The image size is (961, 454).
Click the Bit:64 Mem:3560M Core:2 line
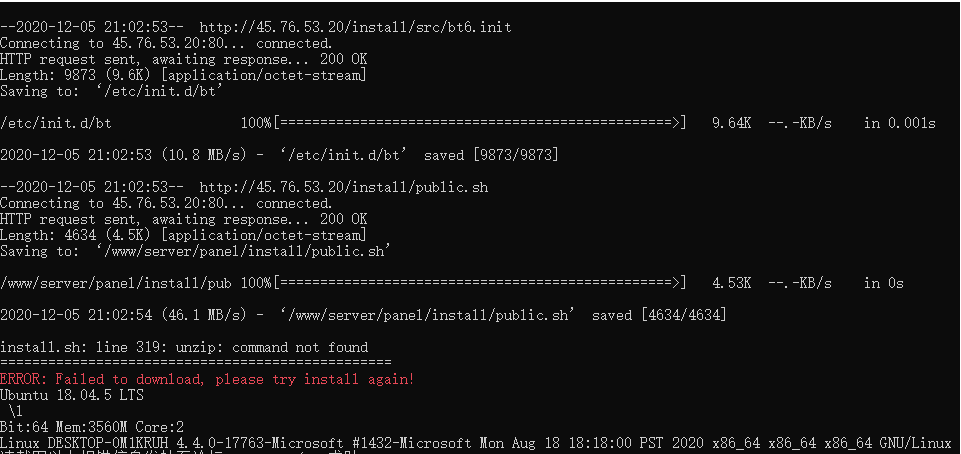(92, 427)
